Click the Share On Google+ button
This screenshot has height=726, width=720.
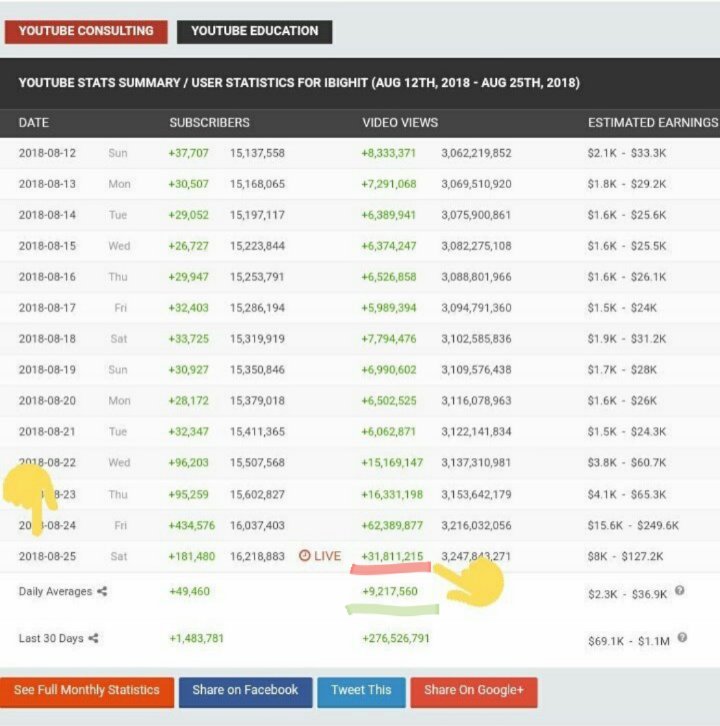474,692
